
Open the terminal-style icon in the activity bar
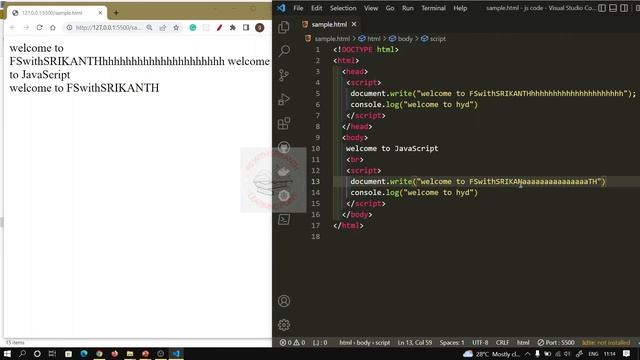pos(284,220)
